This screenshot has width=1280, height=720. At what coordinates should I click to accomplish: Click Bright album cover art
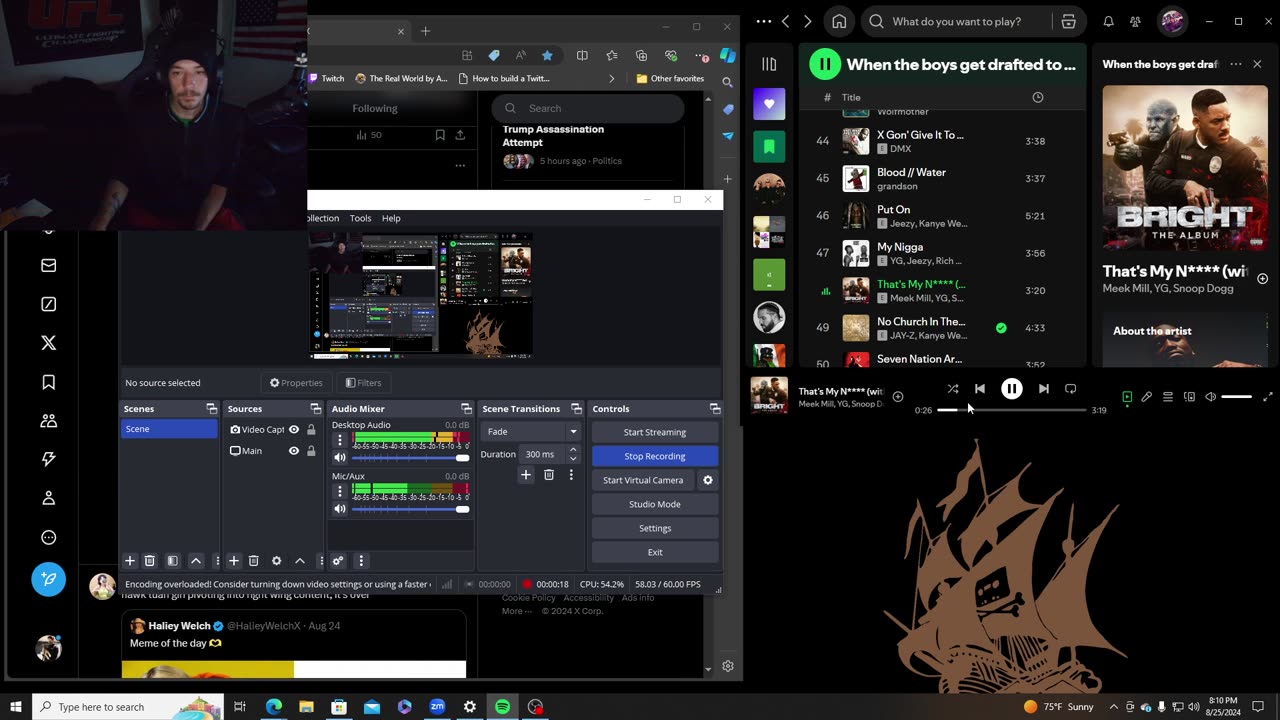point(1185,167)
